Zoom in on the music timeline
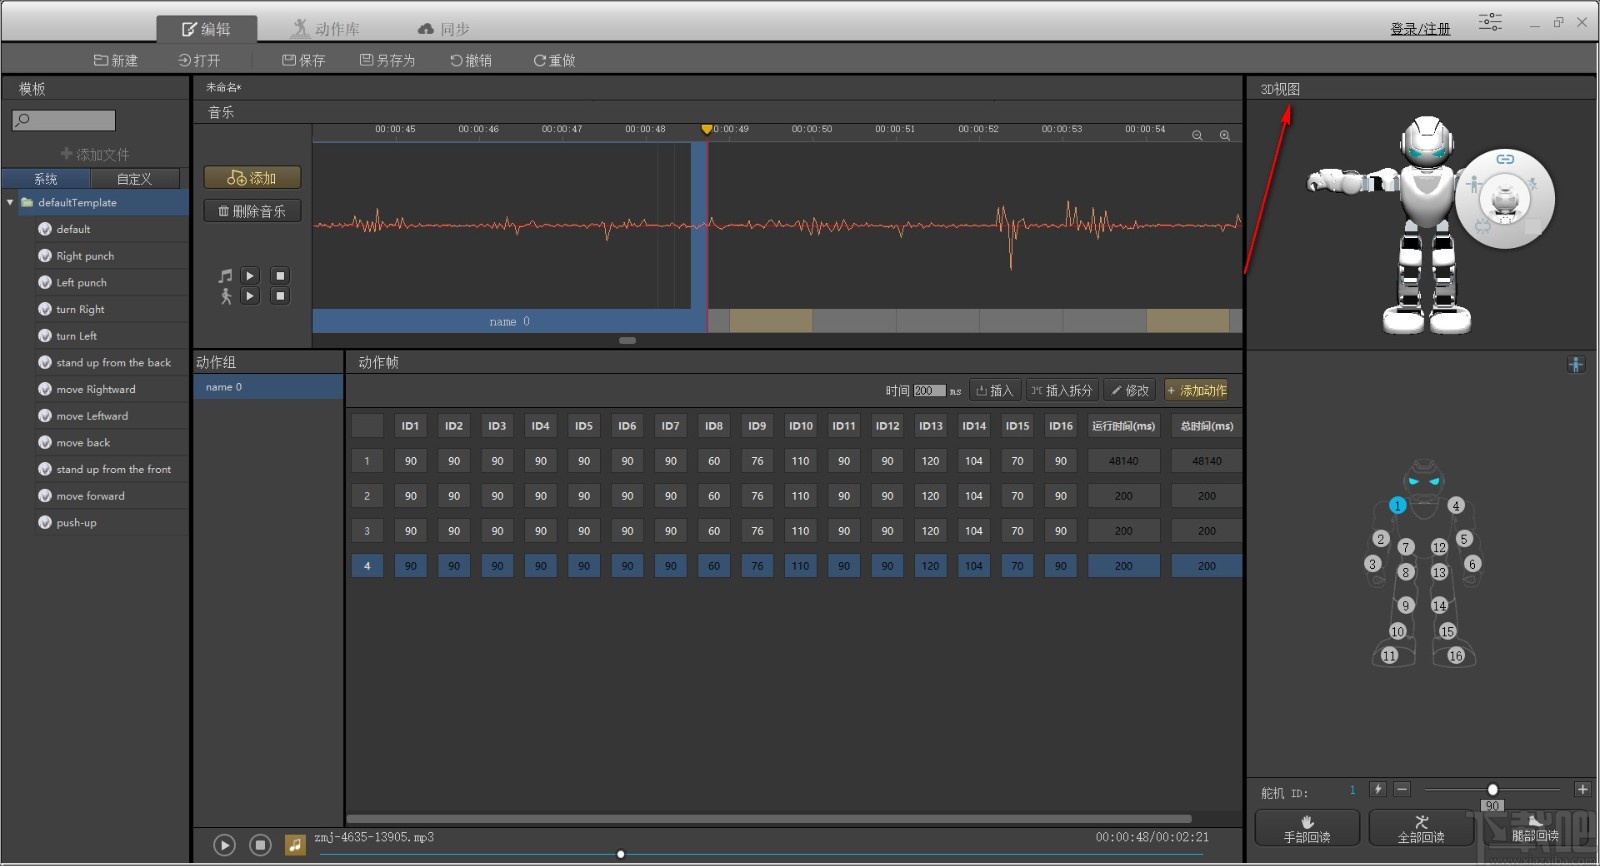1600x866 pixels. coord(1224,136)
